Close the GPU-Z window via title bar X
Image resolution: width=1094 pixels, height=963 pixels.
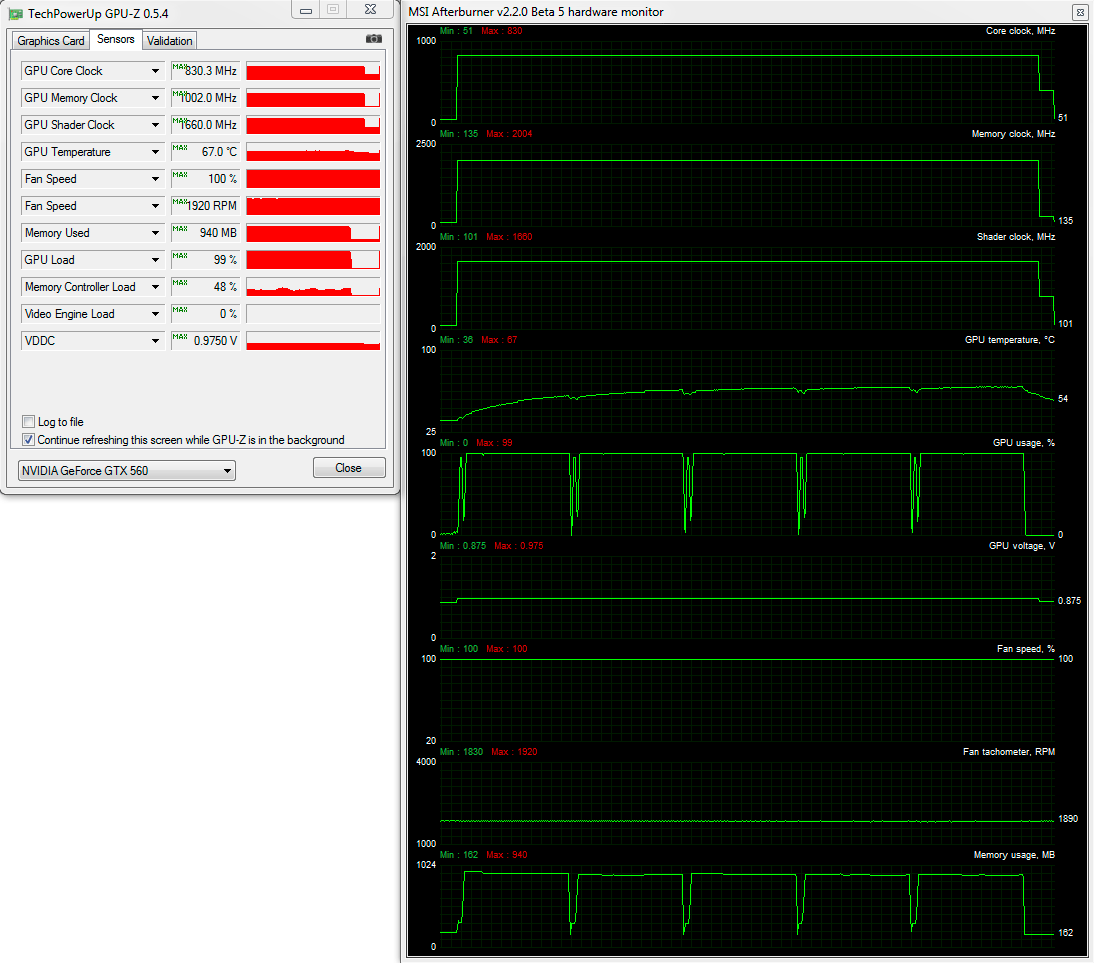tap(370, 10)
